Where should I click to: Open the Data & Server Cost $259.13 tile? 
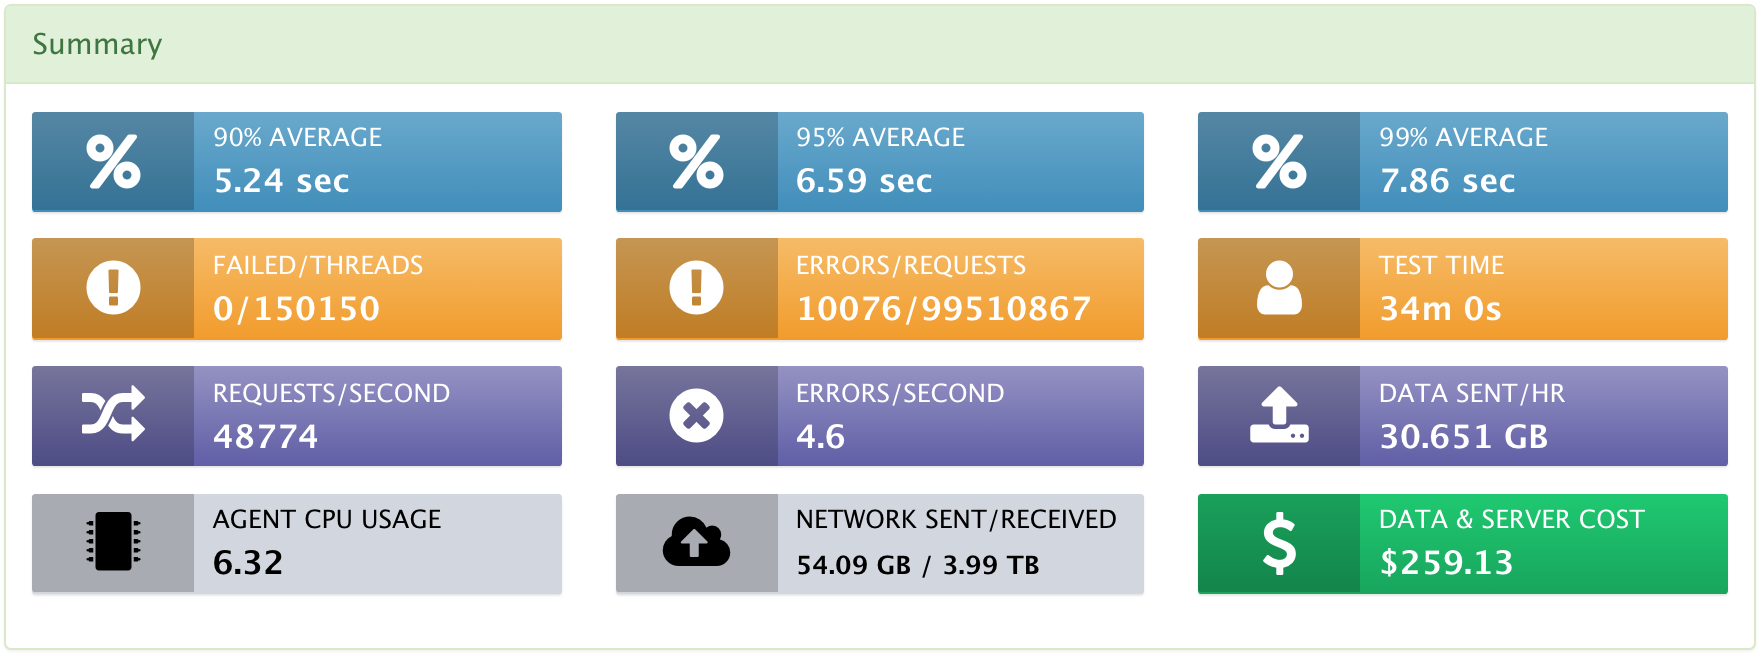1463,544
